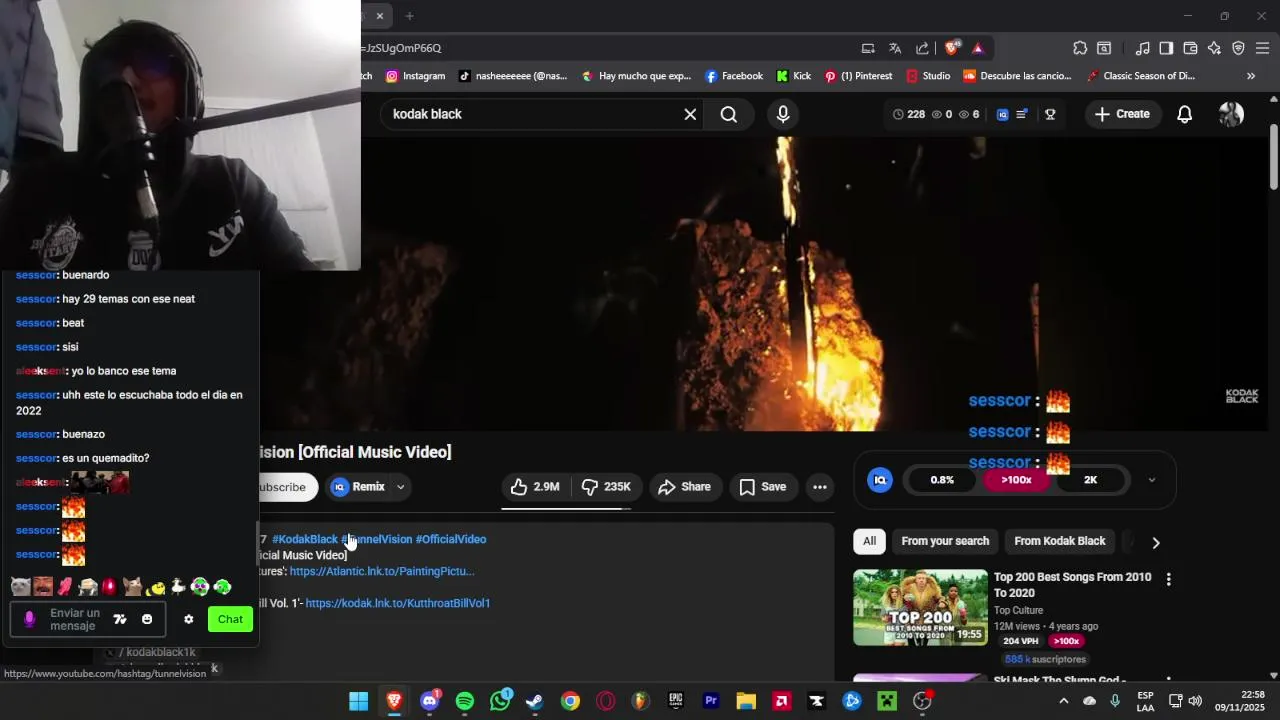Open the browser hamburger main menu

[1262, 48]
